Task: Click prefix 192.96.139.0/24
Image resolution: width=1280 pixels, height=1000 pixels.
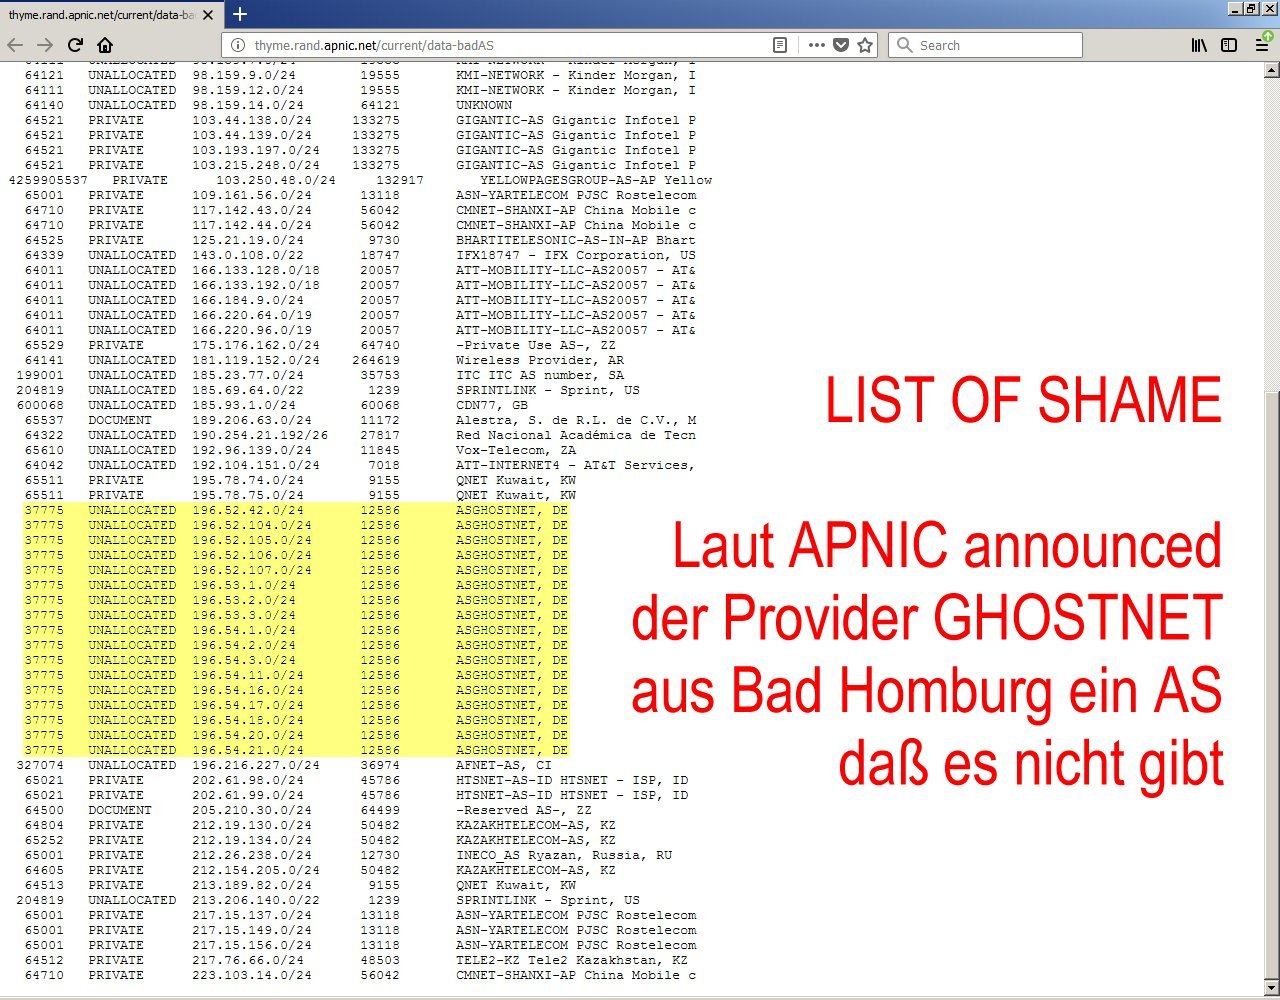Action: [x=252, y=450]
